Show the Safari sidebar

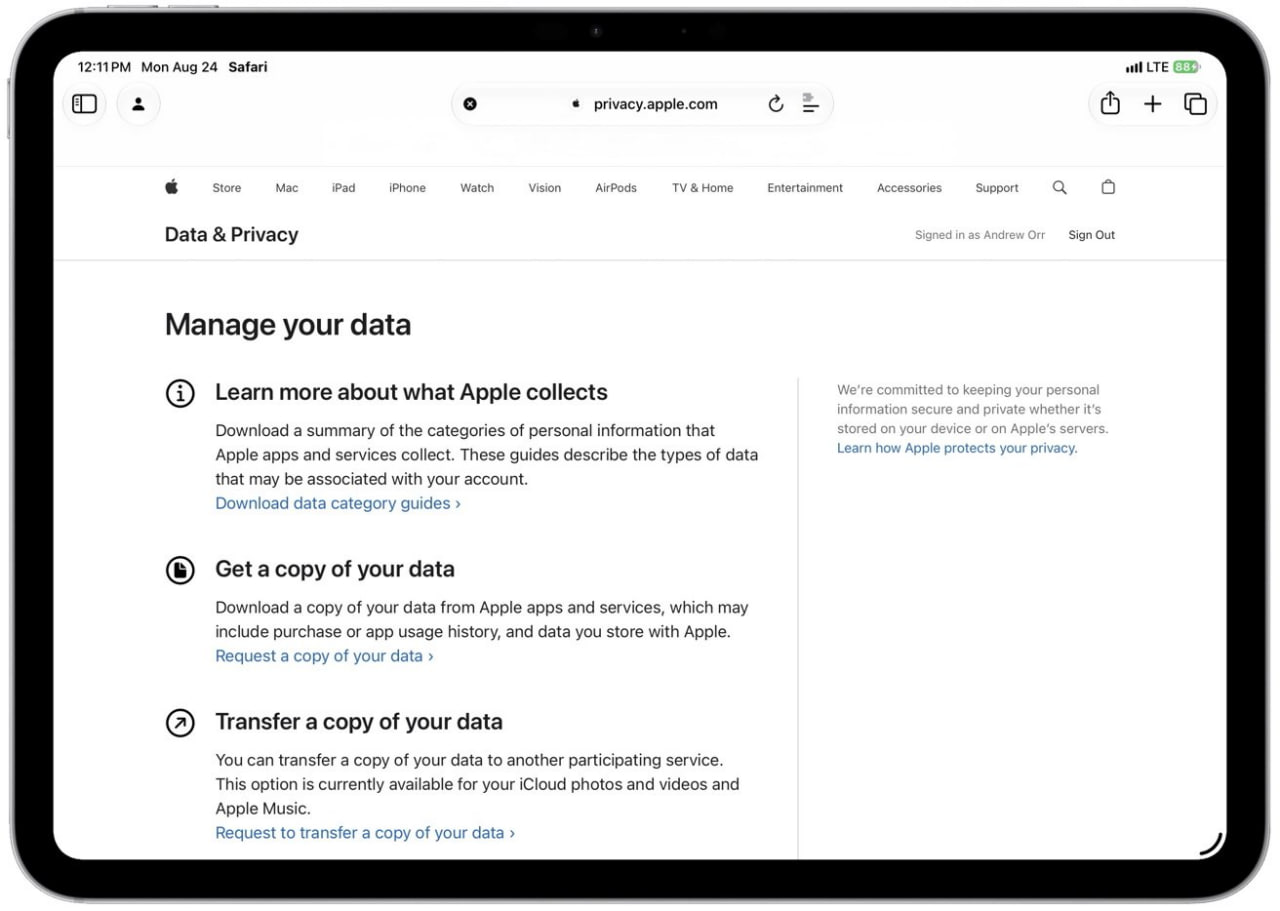coord(85,104)
